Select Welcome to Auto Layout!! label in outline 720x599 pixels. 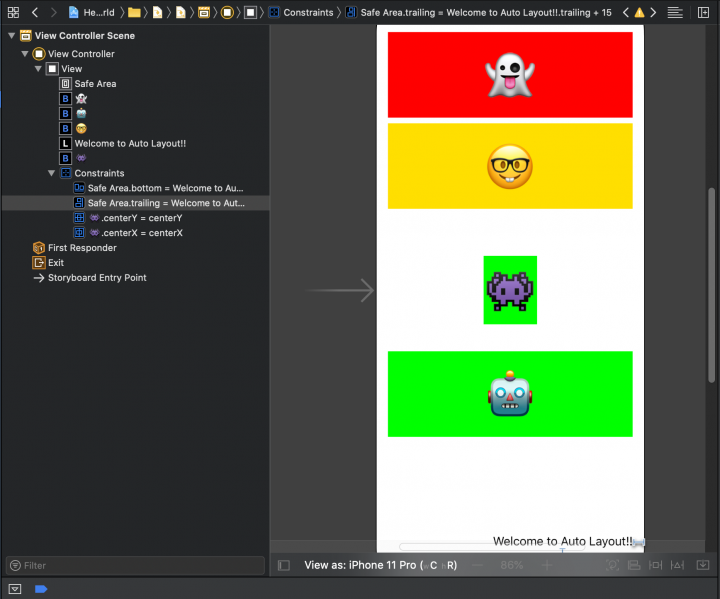(135, 143)
